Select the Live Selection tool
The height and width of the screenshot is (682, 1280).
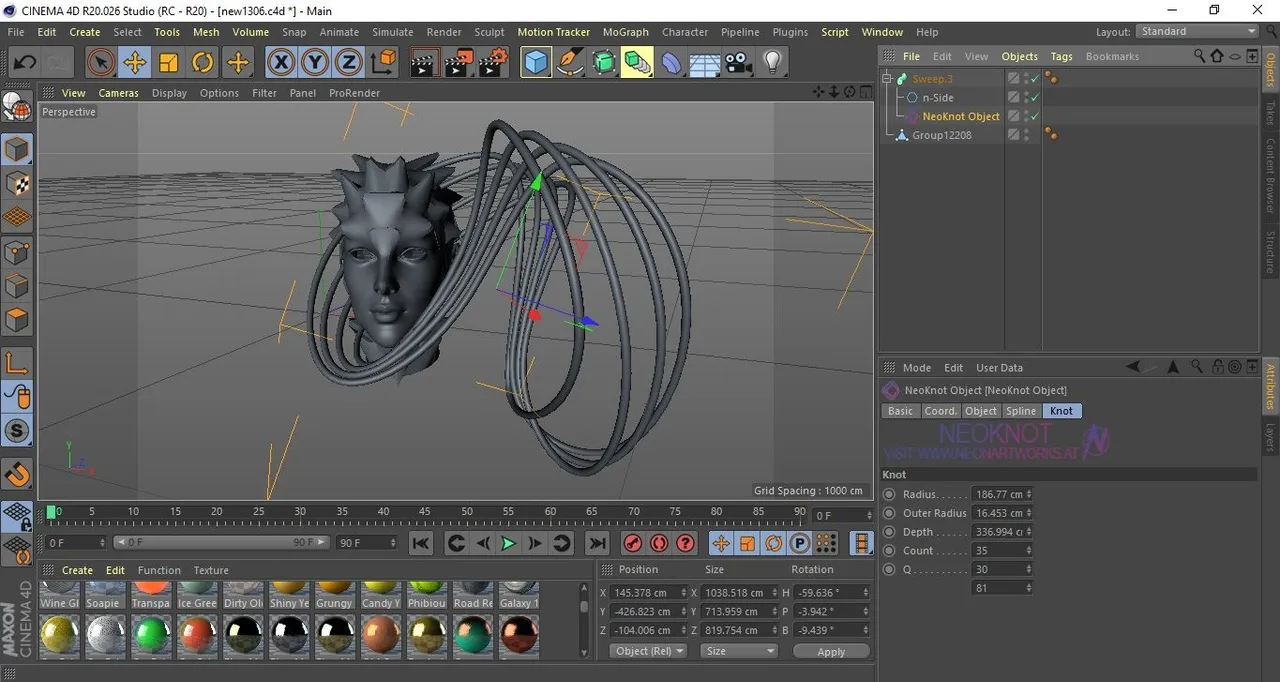tap(100, 63)
